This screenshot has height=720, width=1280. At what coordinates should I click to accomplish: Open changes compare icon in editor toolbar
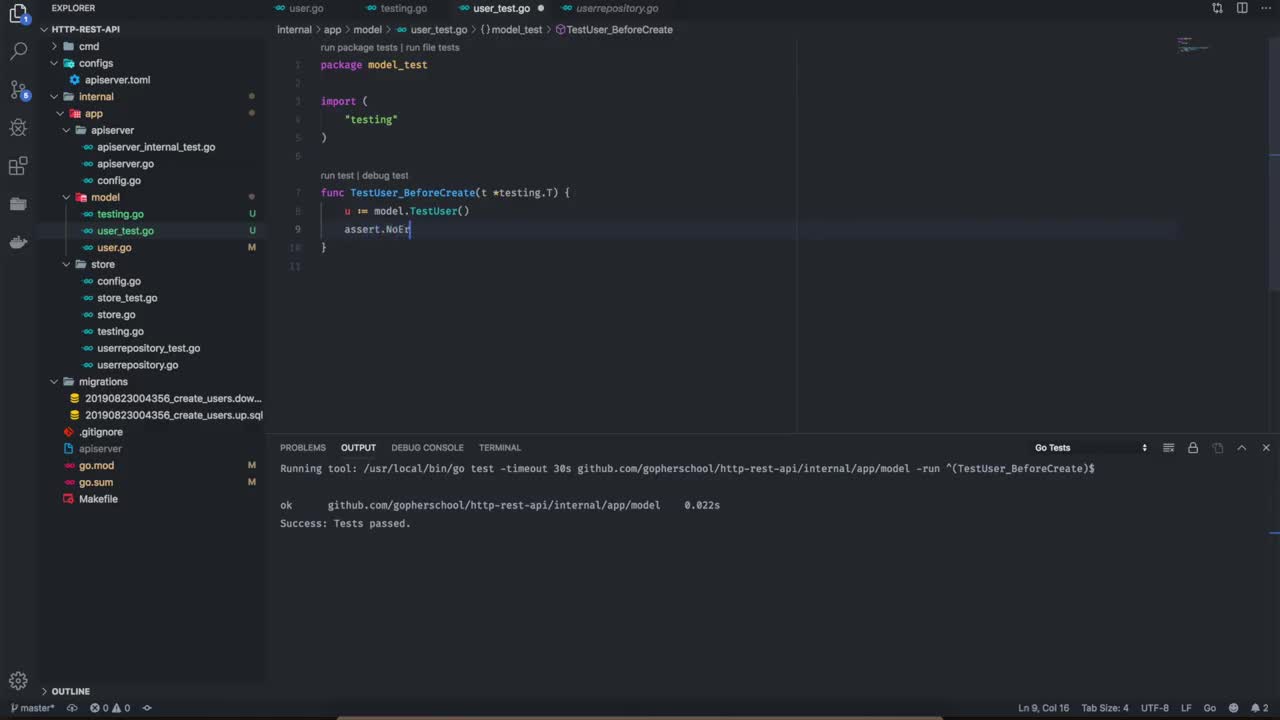click(1217, 8)
